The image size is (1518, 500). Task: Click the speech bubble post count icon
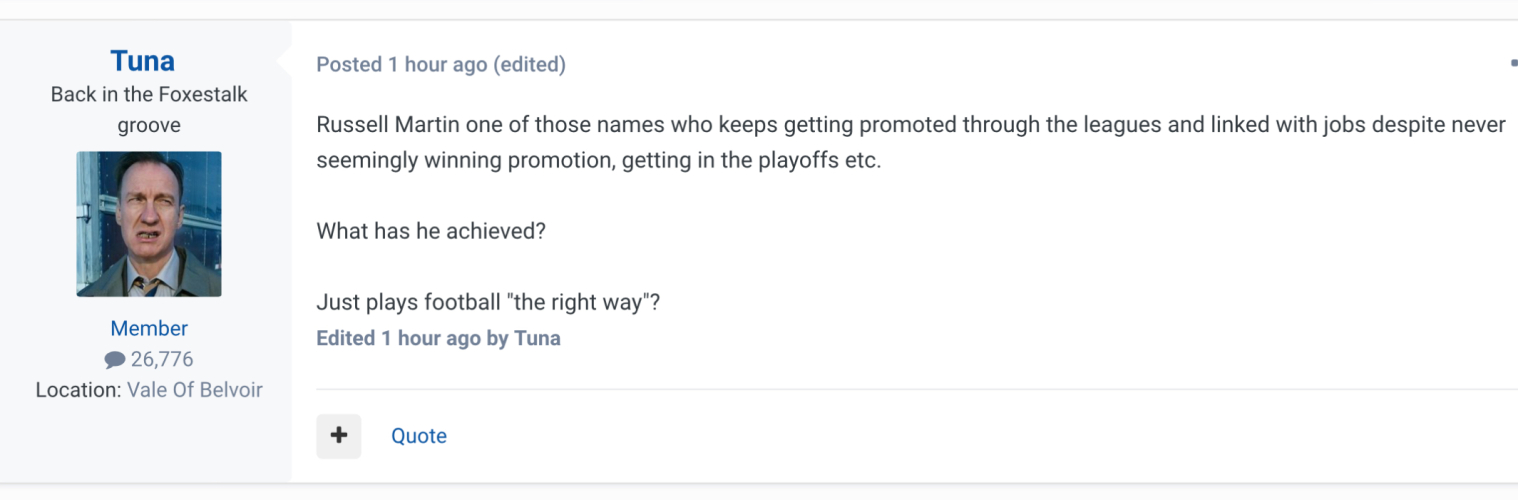[x=115, y=360]
